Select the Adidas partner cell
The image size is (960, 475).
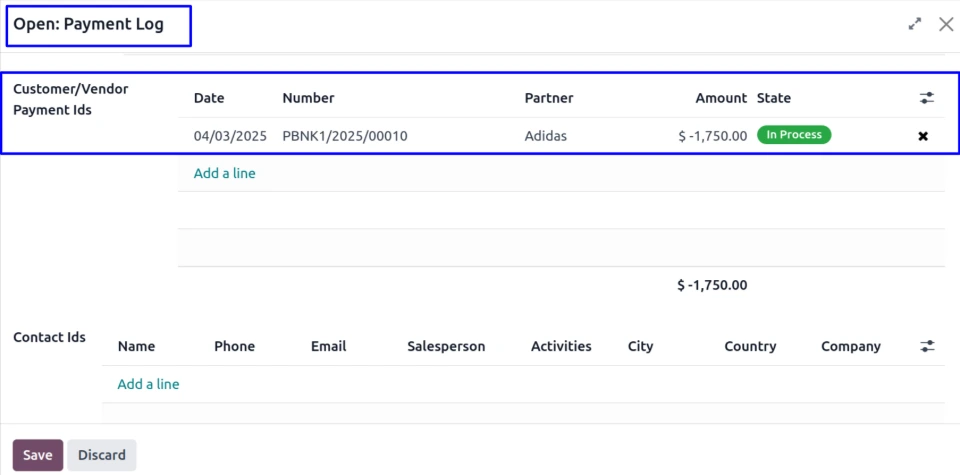(x=546, y=136)
